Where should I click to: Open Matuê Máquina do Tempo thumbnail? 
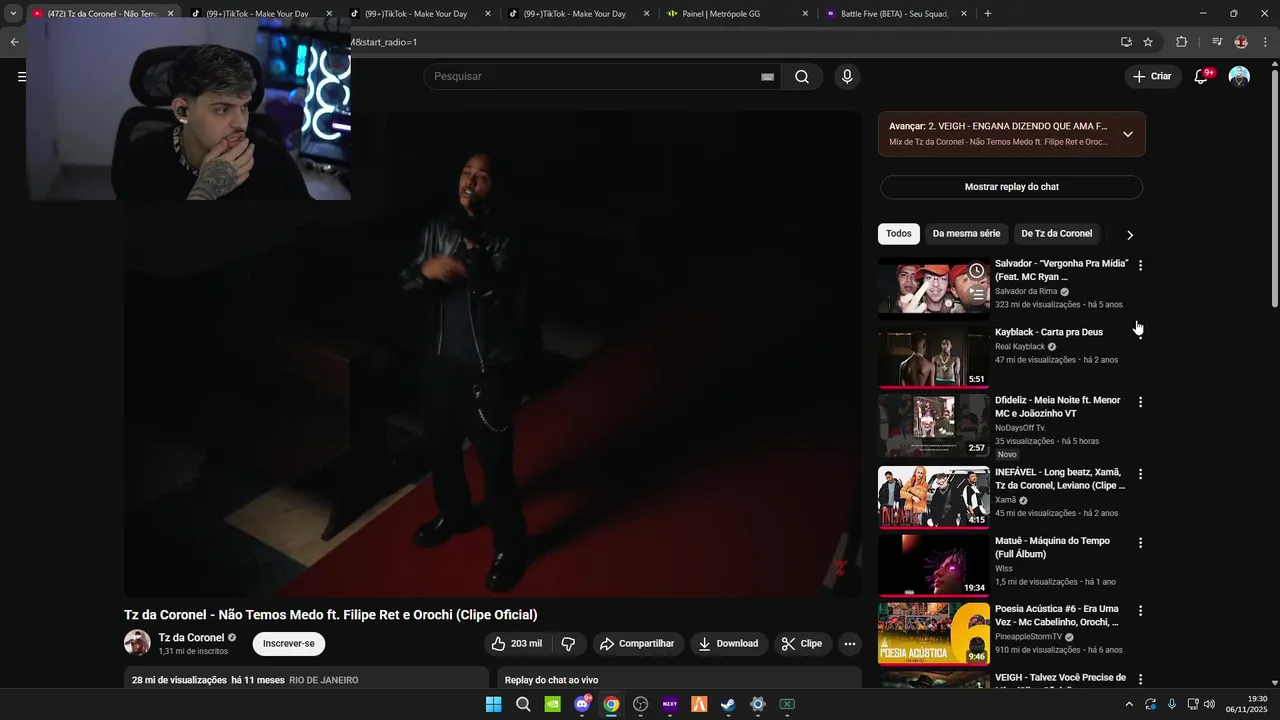934,566
